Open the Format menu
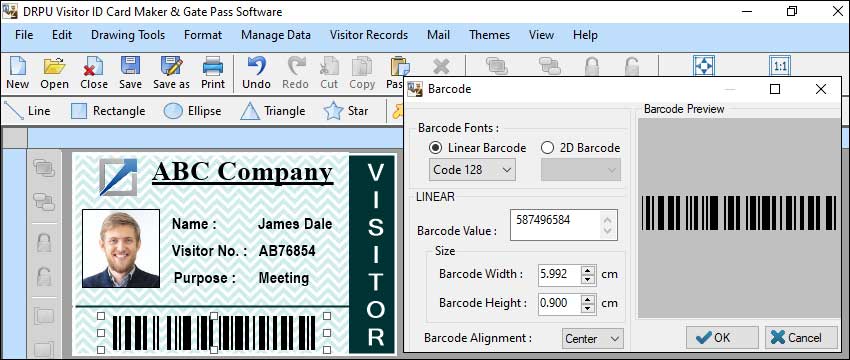850x360 pixels. click(x=203, y=35)
